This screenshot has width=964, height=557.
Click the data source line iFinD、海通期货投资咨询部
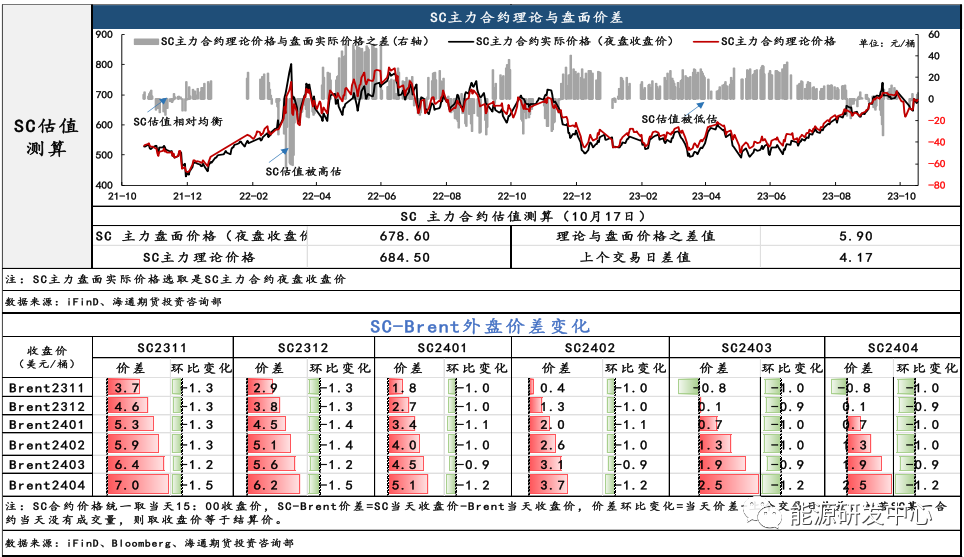113,302
